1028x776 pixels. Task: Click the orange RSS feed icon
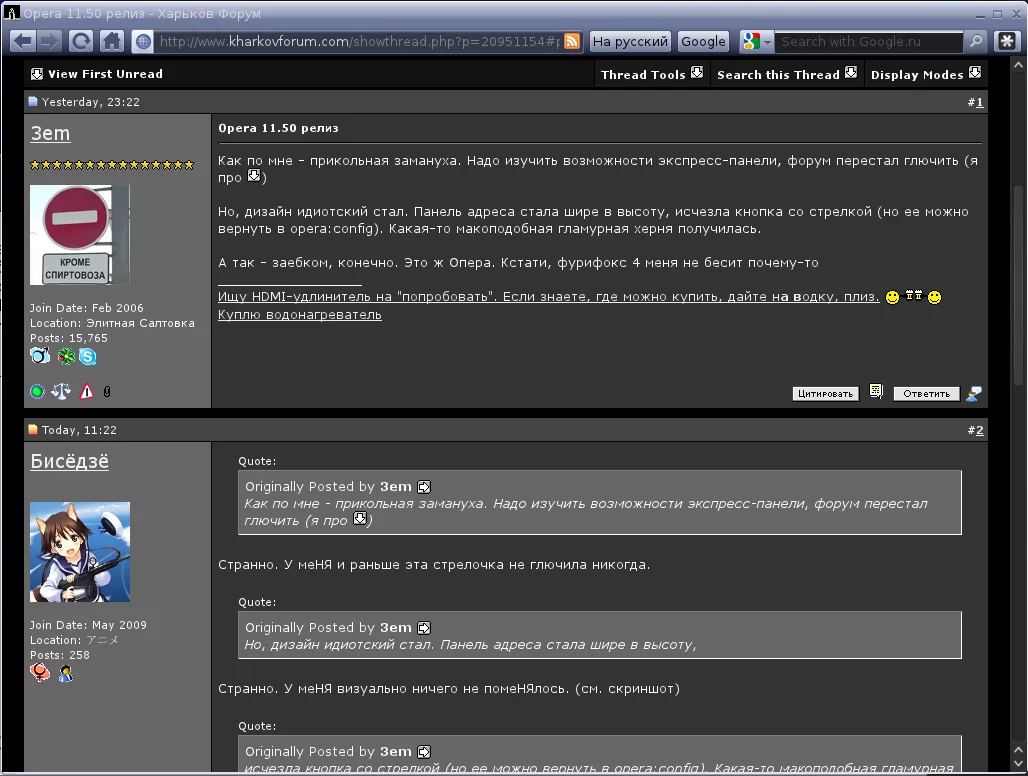click(572, 41)
